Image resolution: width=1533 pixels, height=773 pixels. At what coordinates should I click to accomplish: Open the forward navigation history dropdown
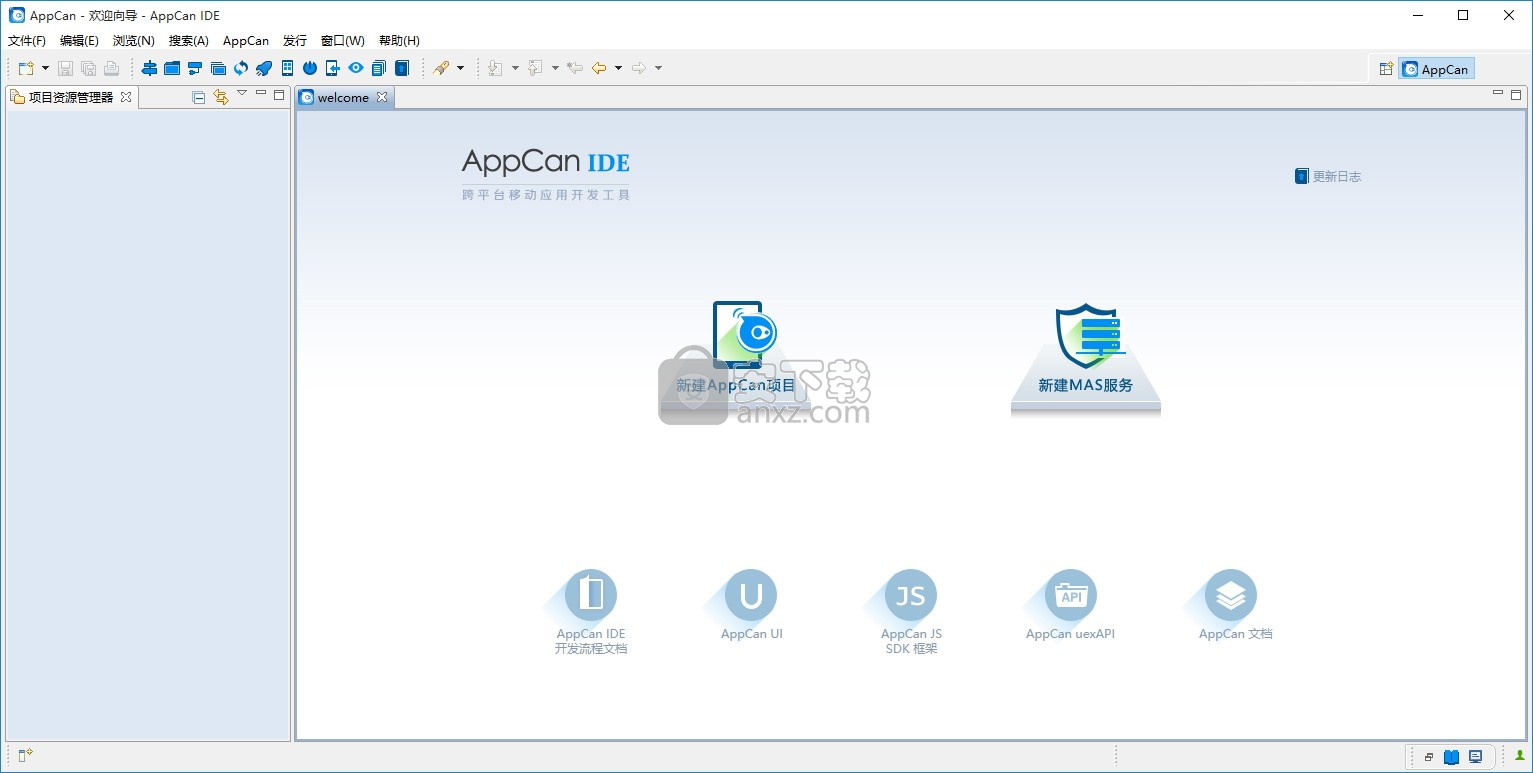click(658, 68)
